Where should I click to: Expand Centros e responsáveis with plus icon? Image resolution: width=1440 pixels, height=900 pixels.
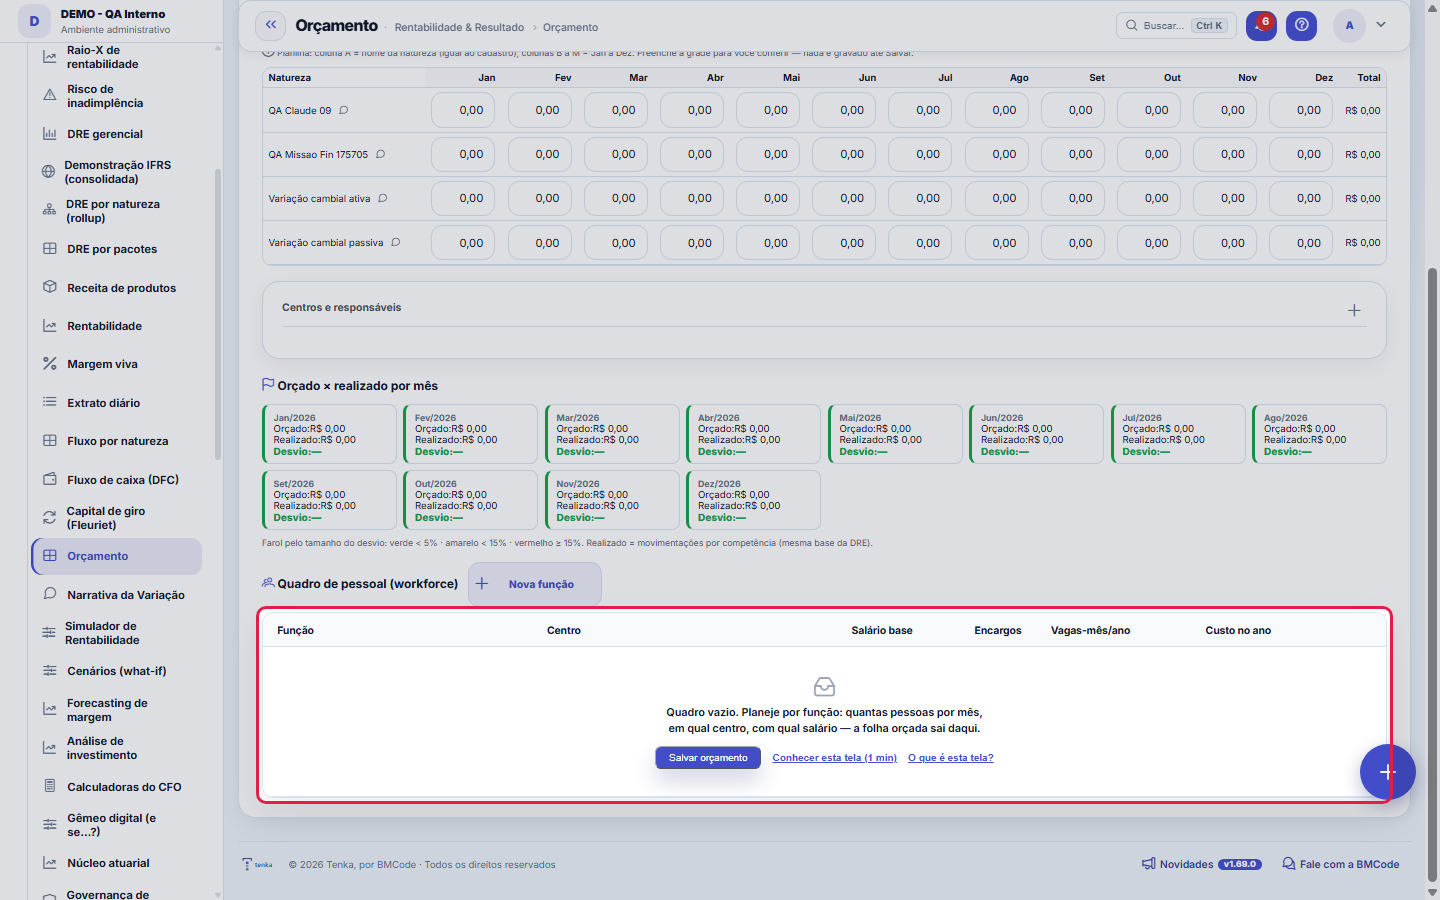click(1354, 310)
